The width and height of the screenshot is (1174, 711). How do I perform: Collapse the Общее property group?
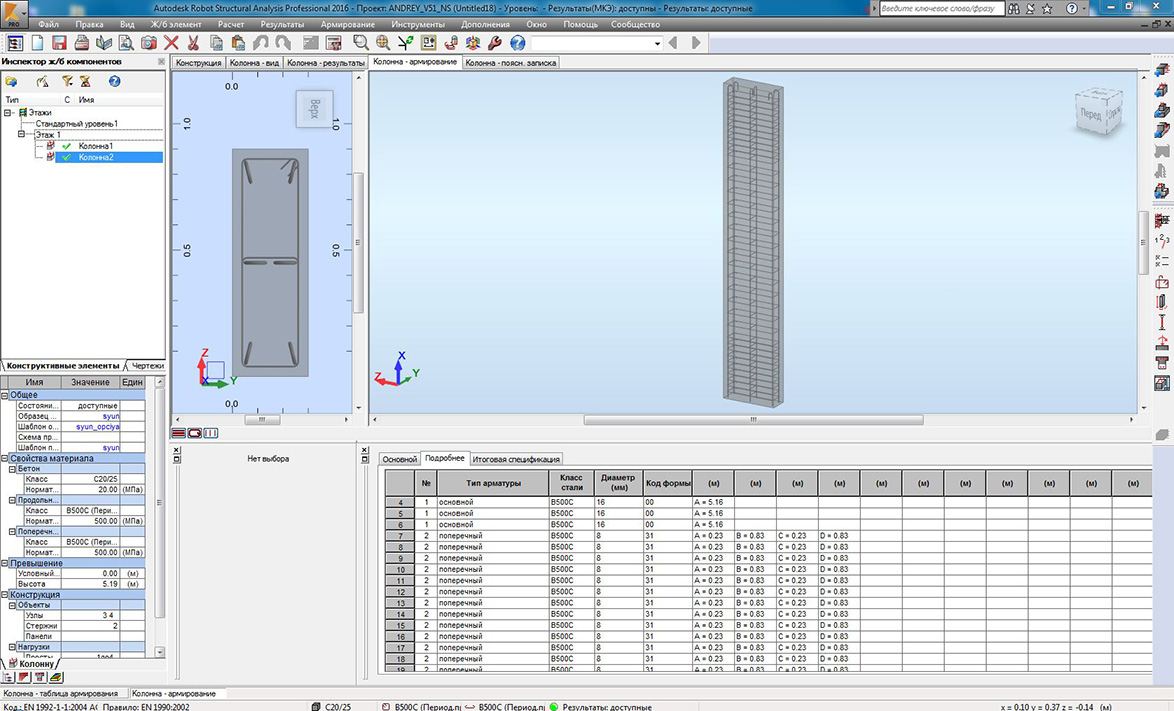(4, 394)
